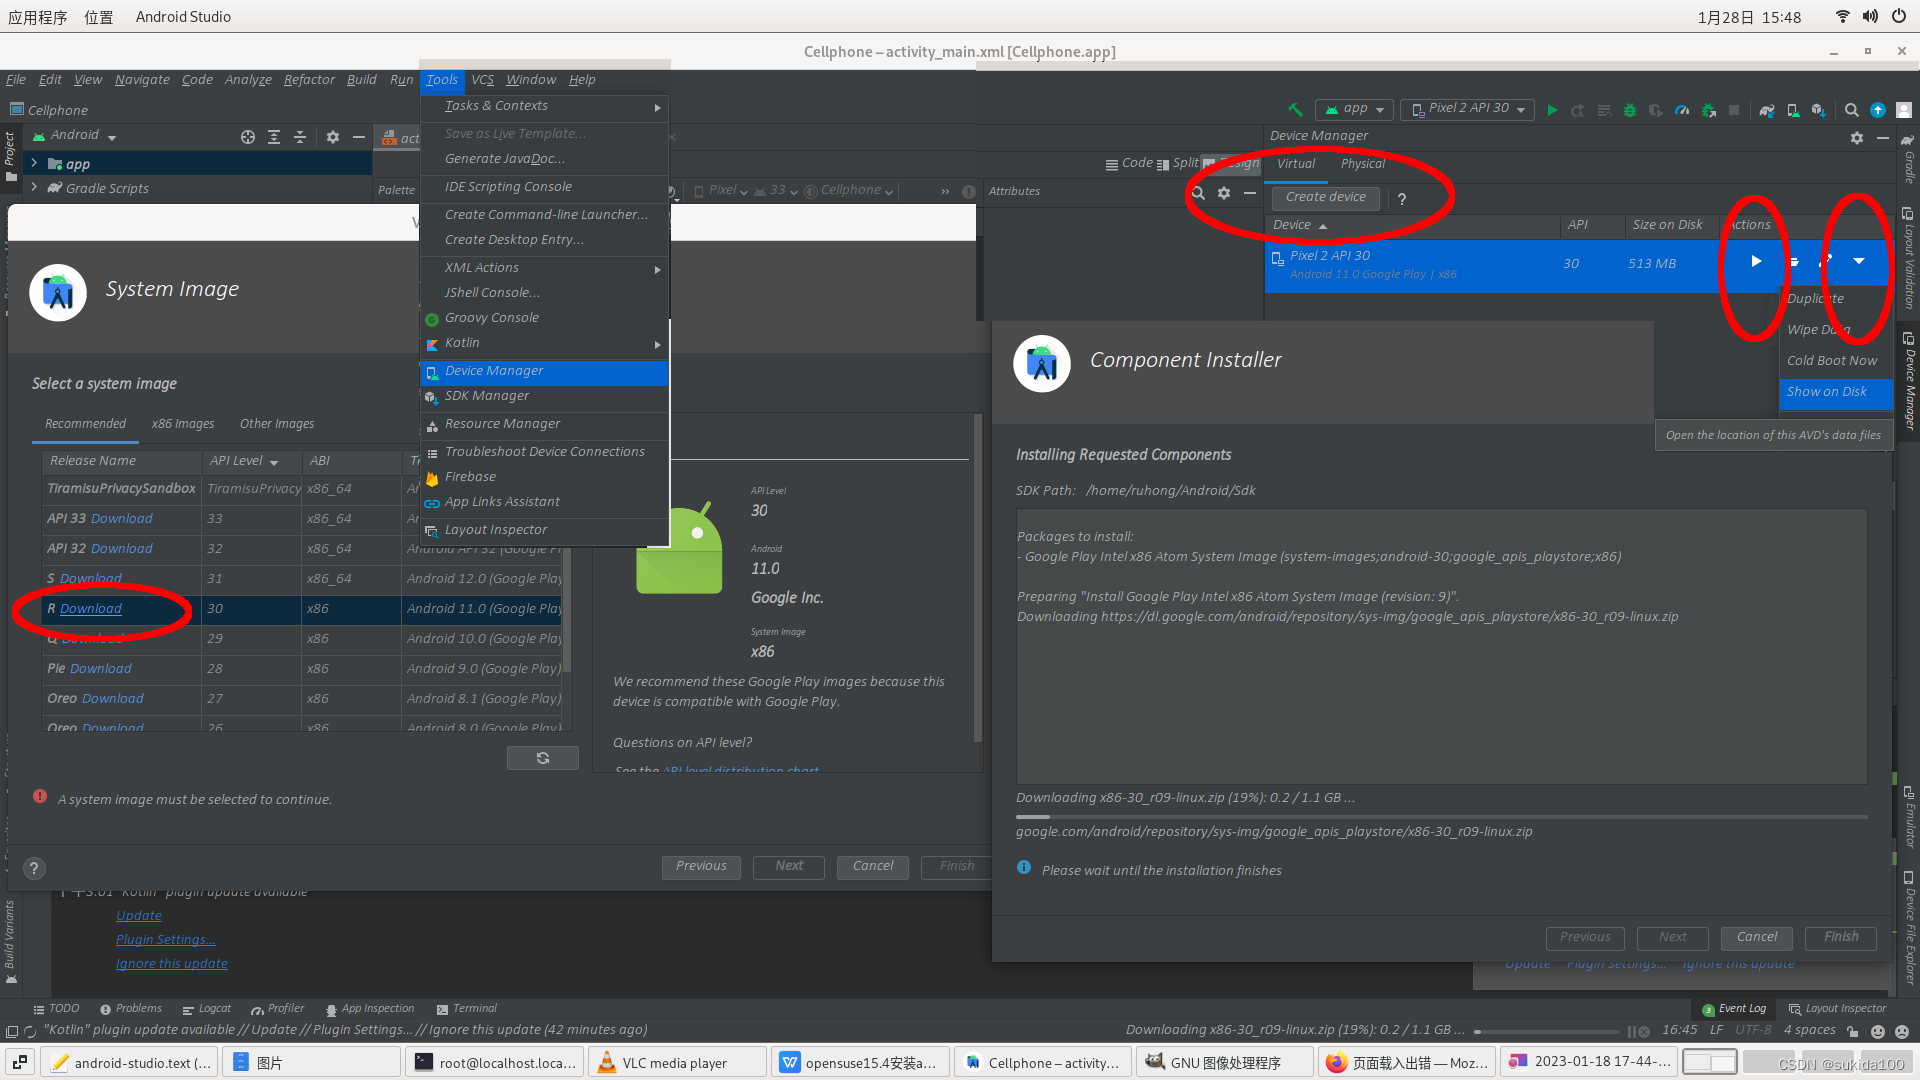
Task: Click the status bar download progress bar
Action: coord(1546,1031)
